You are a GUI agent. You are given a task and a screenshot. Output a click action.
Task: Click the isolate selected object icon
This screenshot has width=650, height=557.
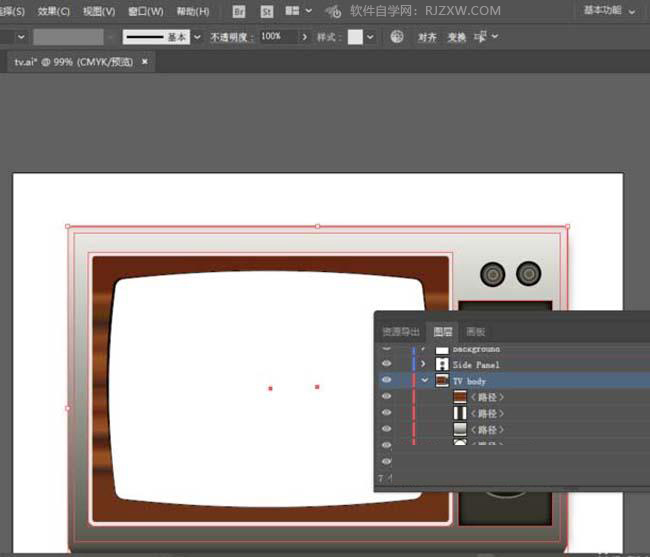click(x=481, y=37)
